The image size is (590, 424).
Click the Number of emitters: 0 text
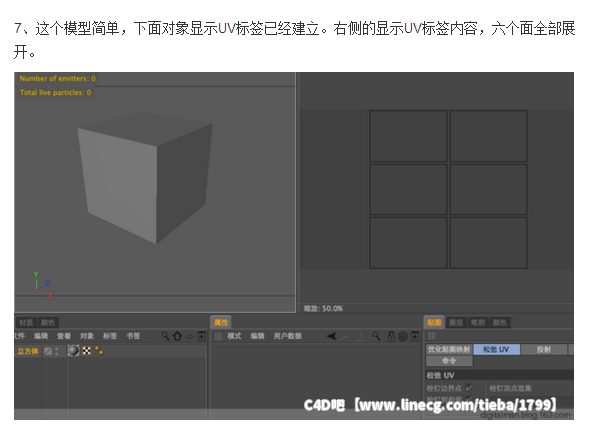click(x=57, y=78)
